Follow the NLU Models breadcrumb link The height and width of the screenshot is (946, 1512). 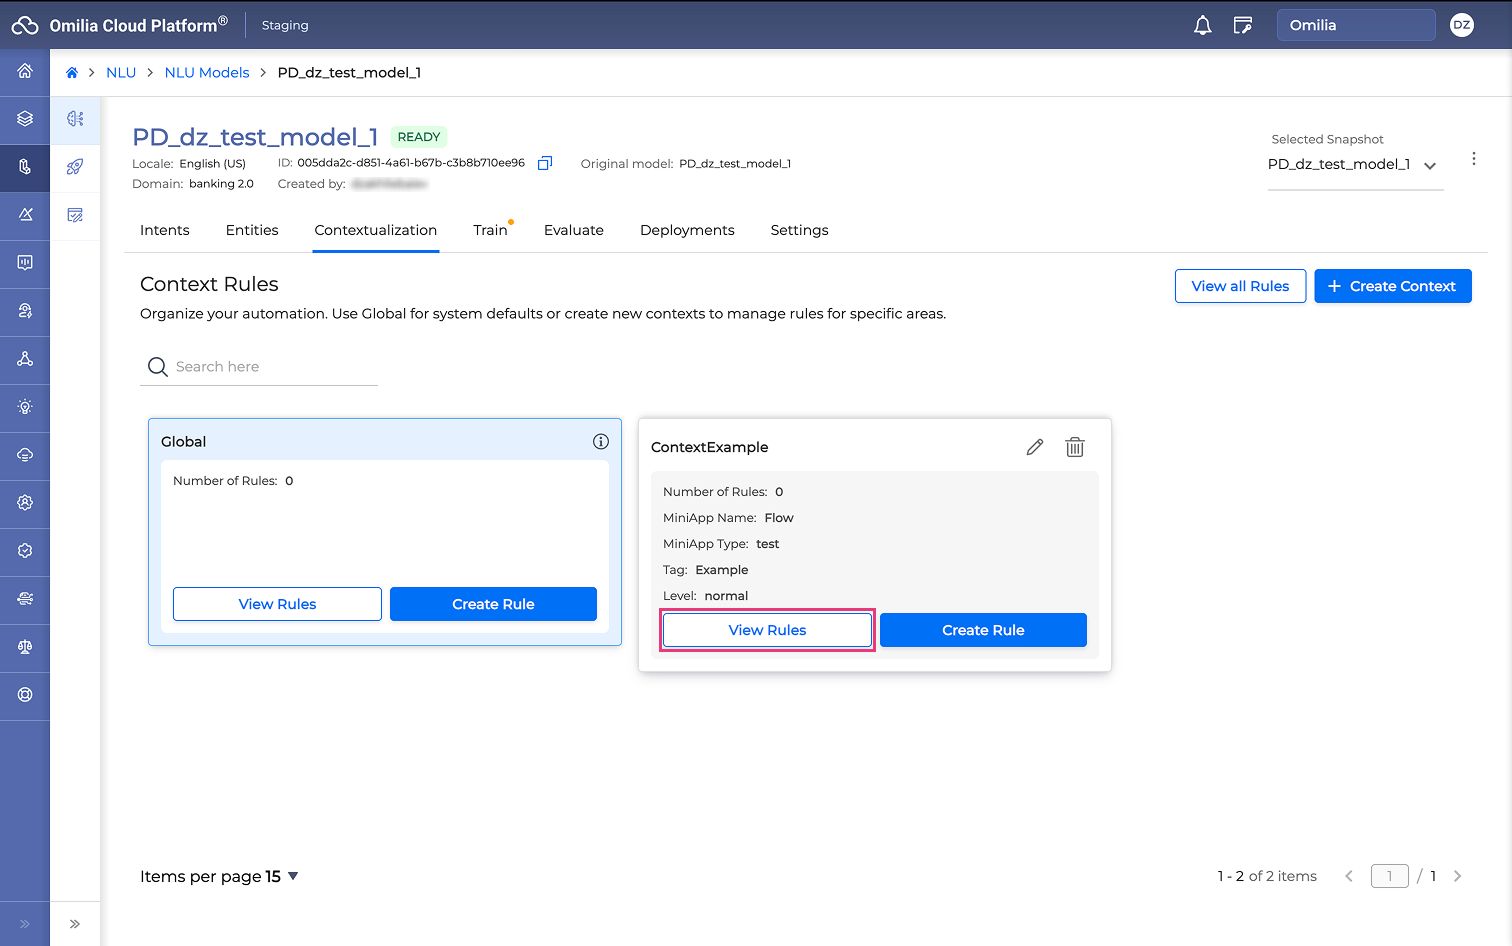[207, 73]
